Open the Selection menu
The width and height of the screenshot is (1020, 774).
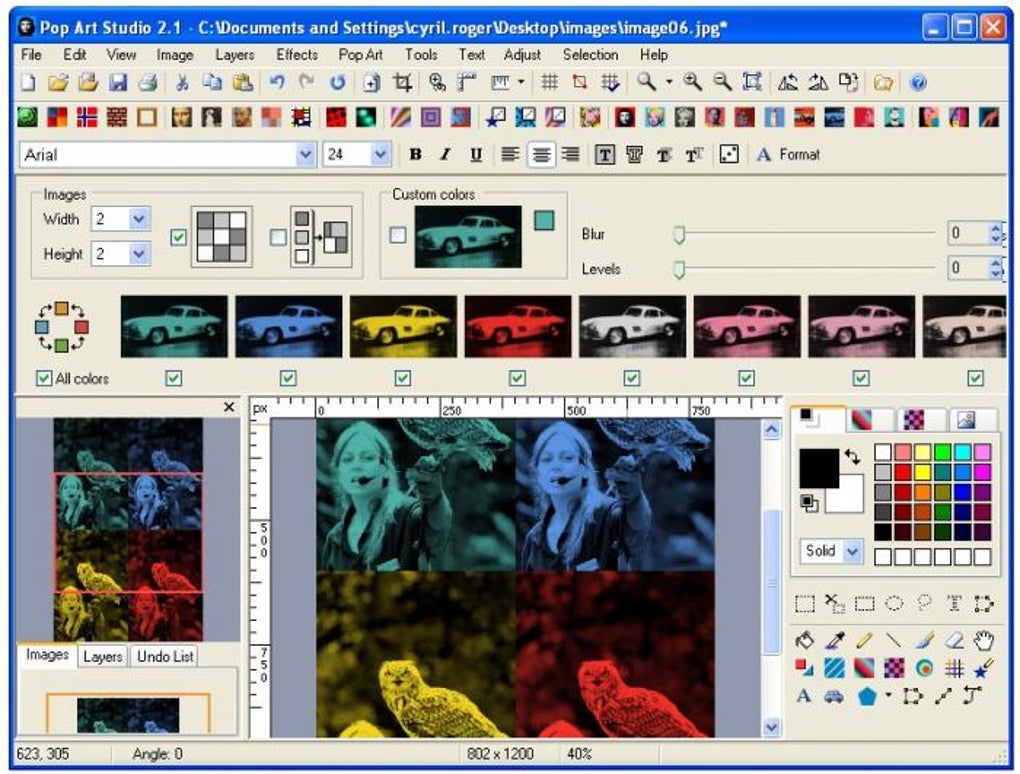591,55
